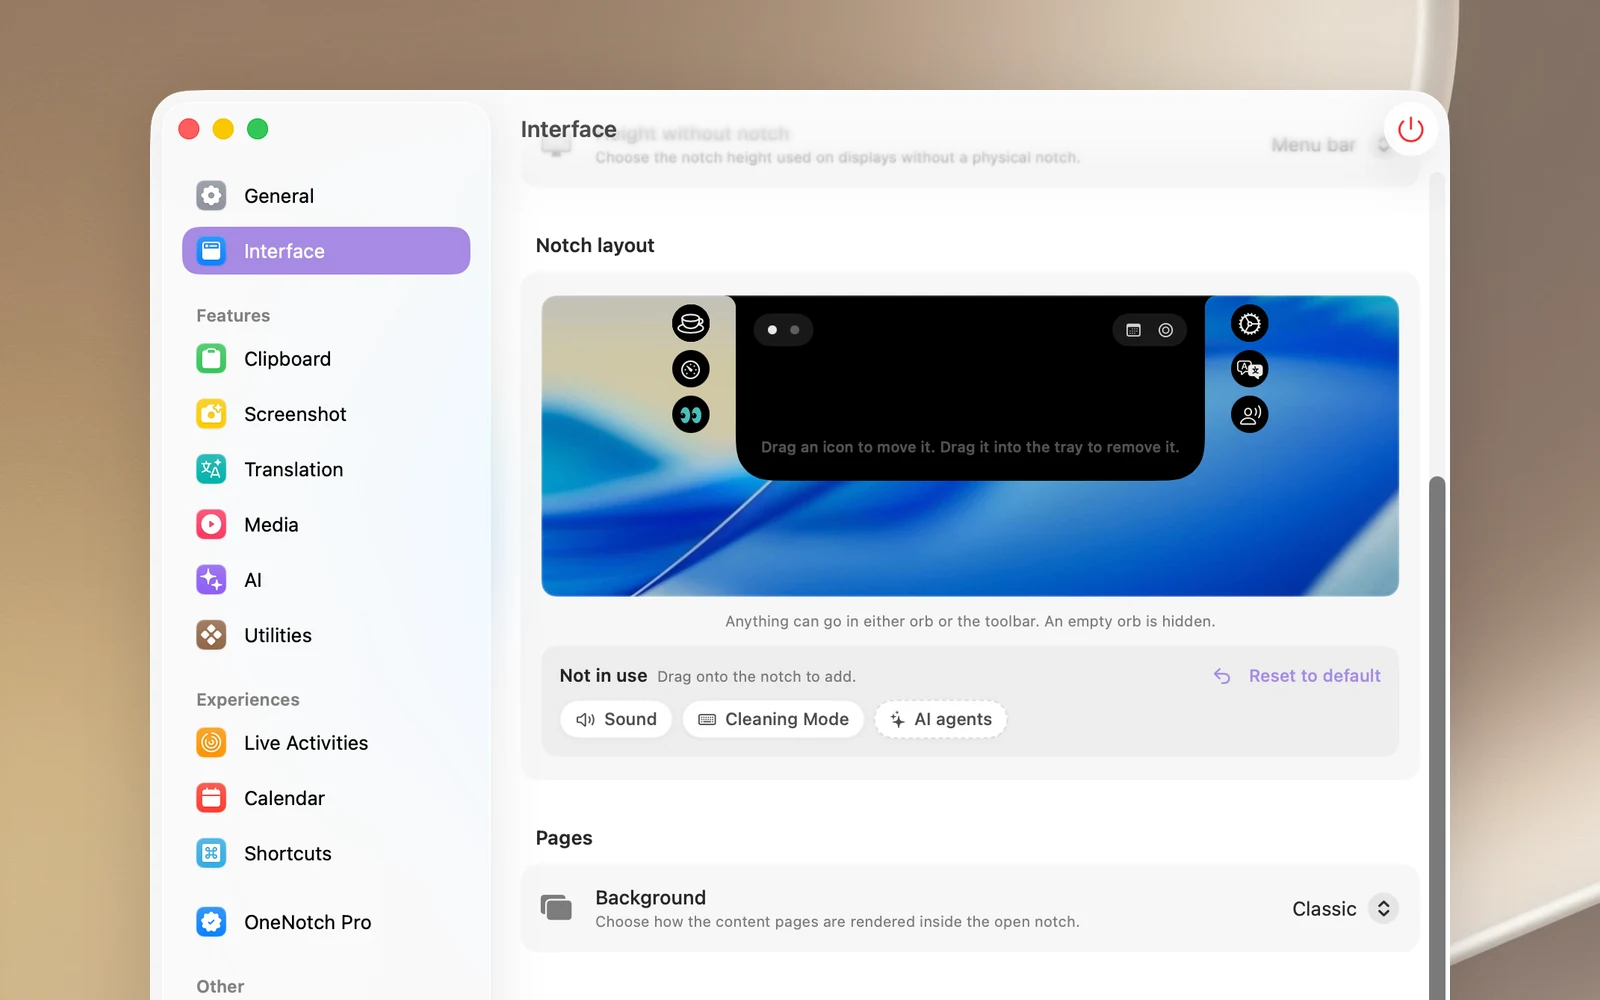This screenshot has height=1000, width=1600.
Task: Open Calendar experience settings
Action: [x=326, y=798]
